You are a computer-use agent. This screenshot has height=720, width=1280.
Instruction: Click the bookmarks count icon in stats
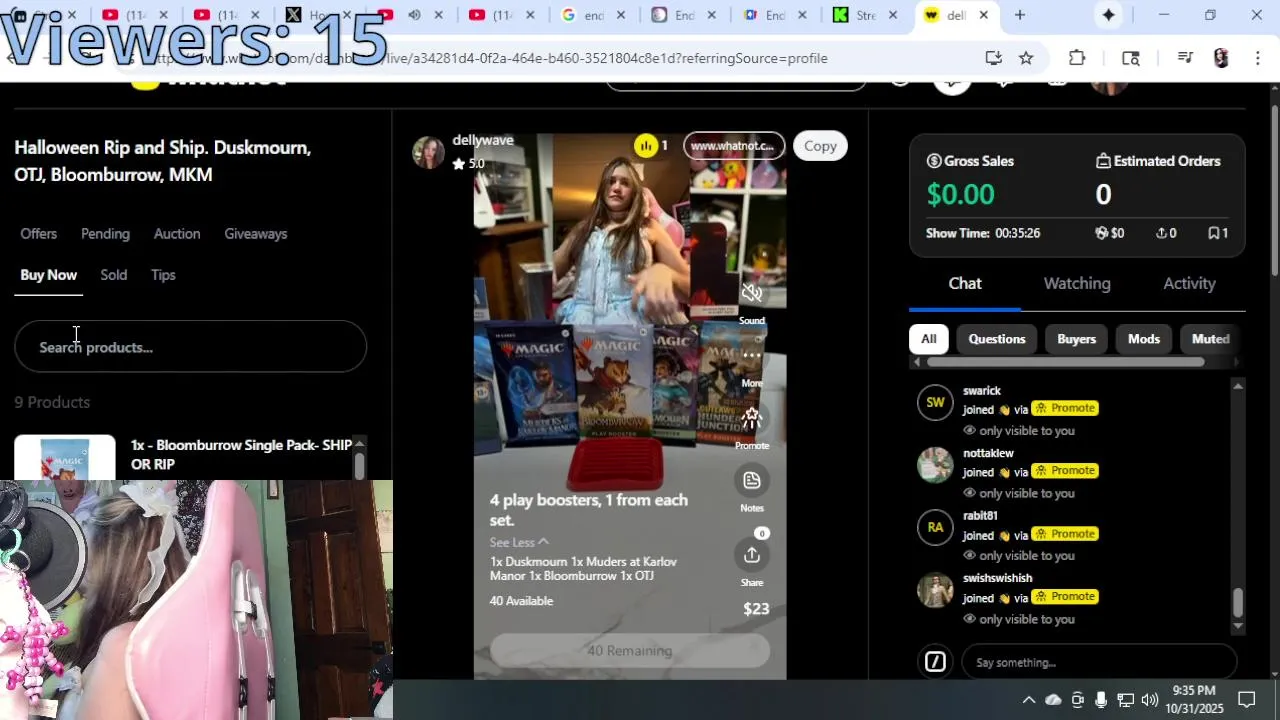tap(1214, 233)
